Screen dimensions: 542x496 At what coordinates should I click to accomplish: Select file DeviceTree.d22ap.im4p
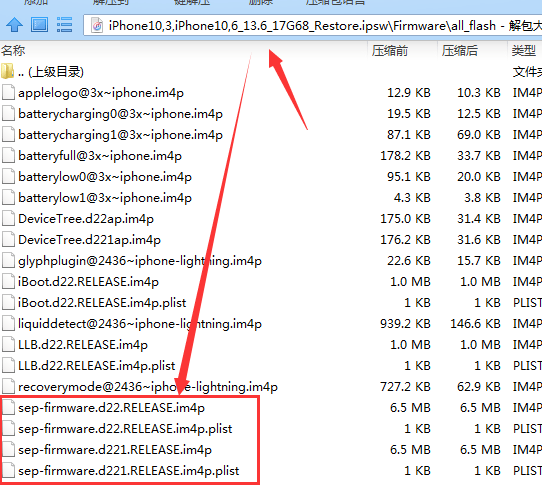point(86,219)
